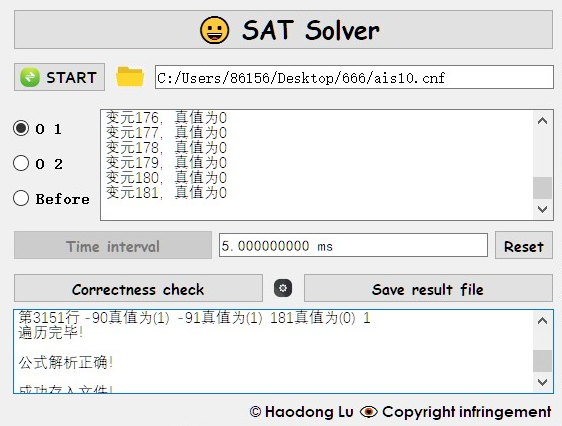
Task: Click the results list scroll down arrow
Action: click(x=542, y=209)
